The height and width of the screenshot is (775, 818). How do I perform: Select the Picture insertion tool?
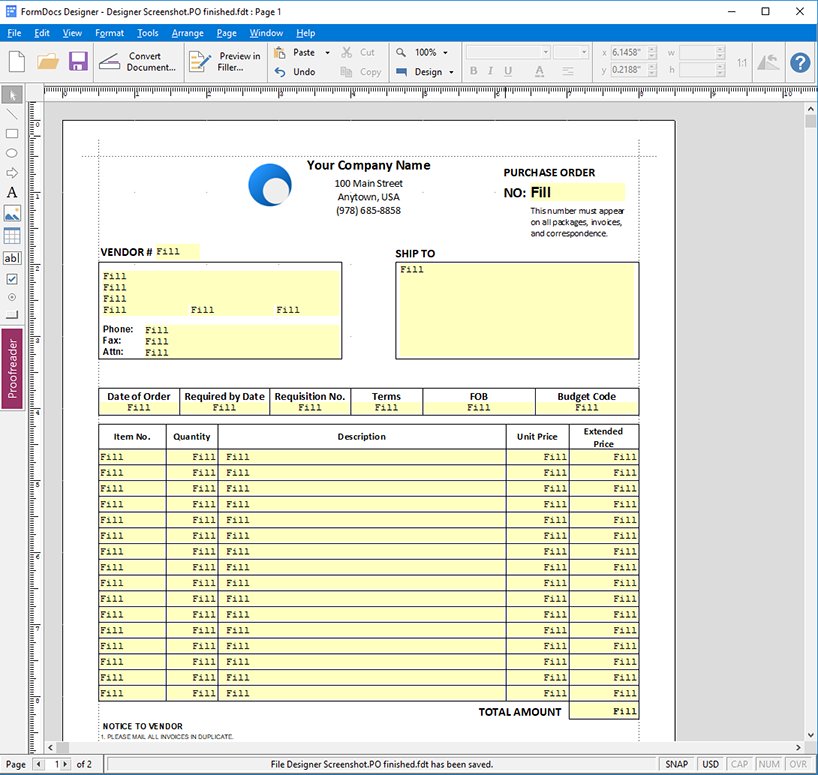click(x=12, y=213)
